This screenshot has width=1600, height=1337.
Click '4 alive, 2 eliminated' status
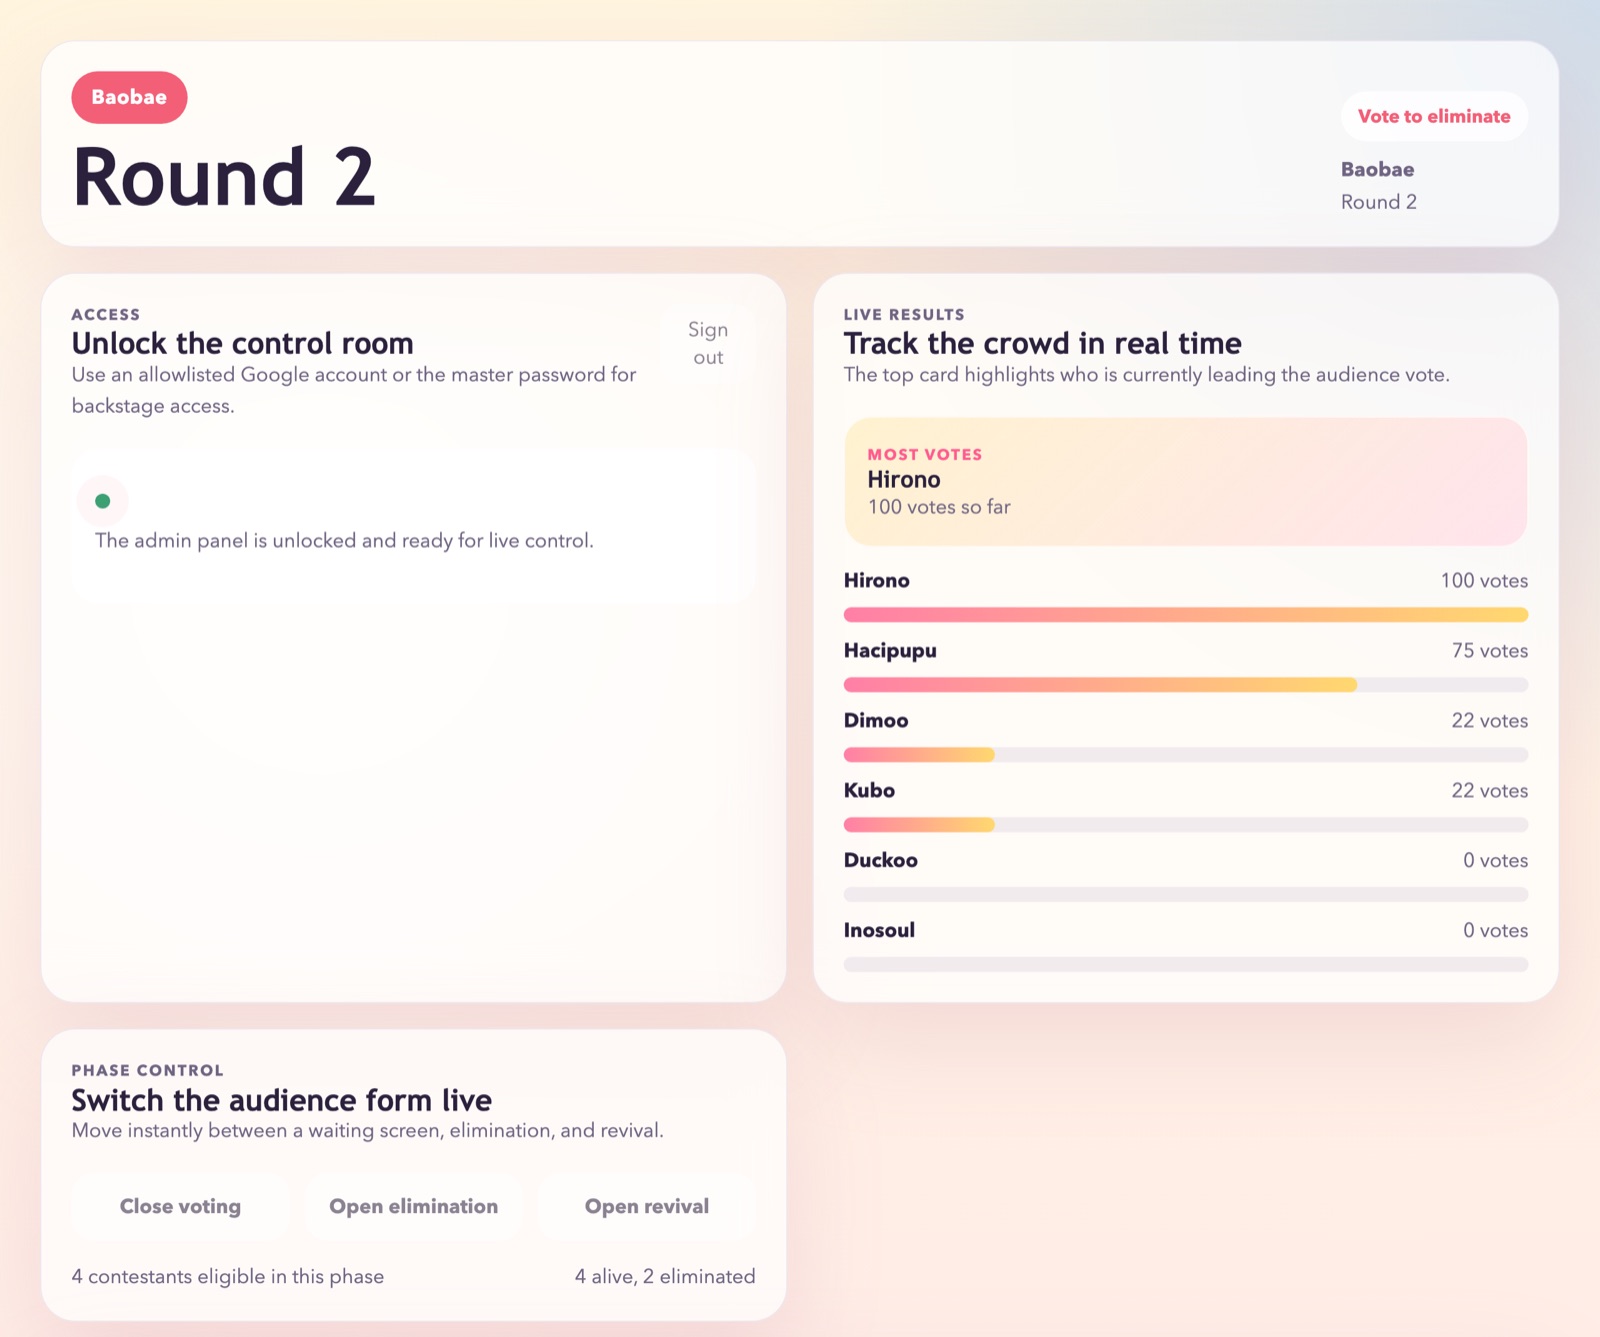pos(665,1276)
